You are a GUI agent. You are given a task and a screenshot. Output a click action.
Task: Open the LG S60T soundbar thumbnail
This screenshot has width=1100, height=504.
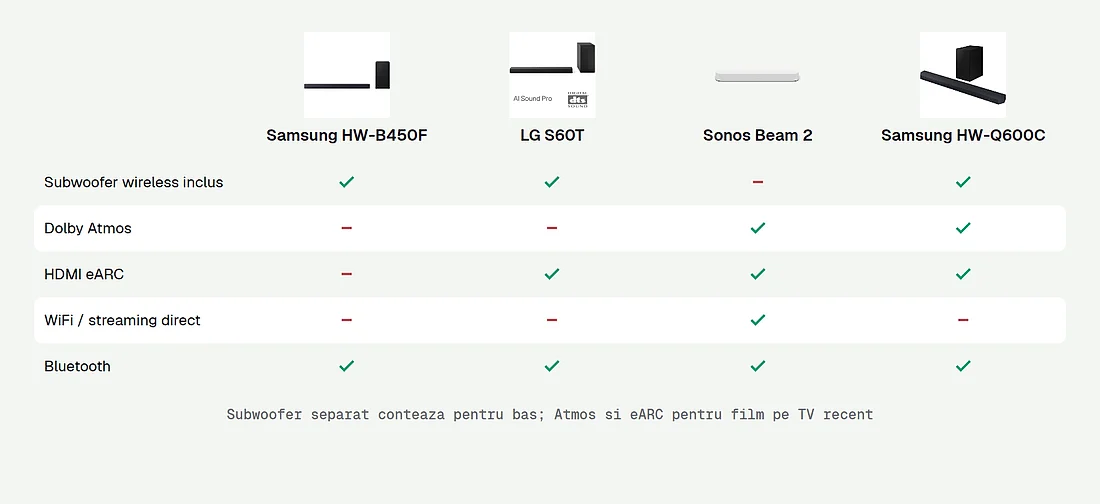(552, 74)
